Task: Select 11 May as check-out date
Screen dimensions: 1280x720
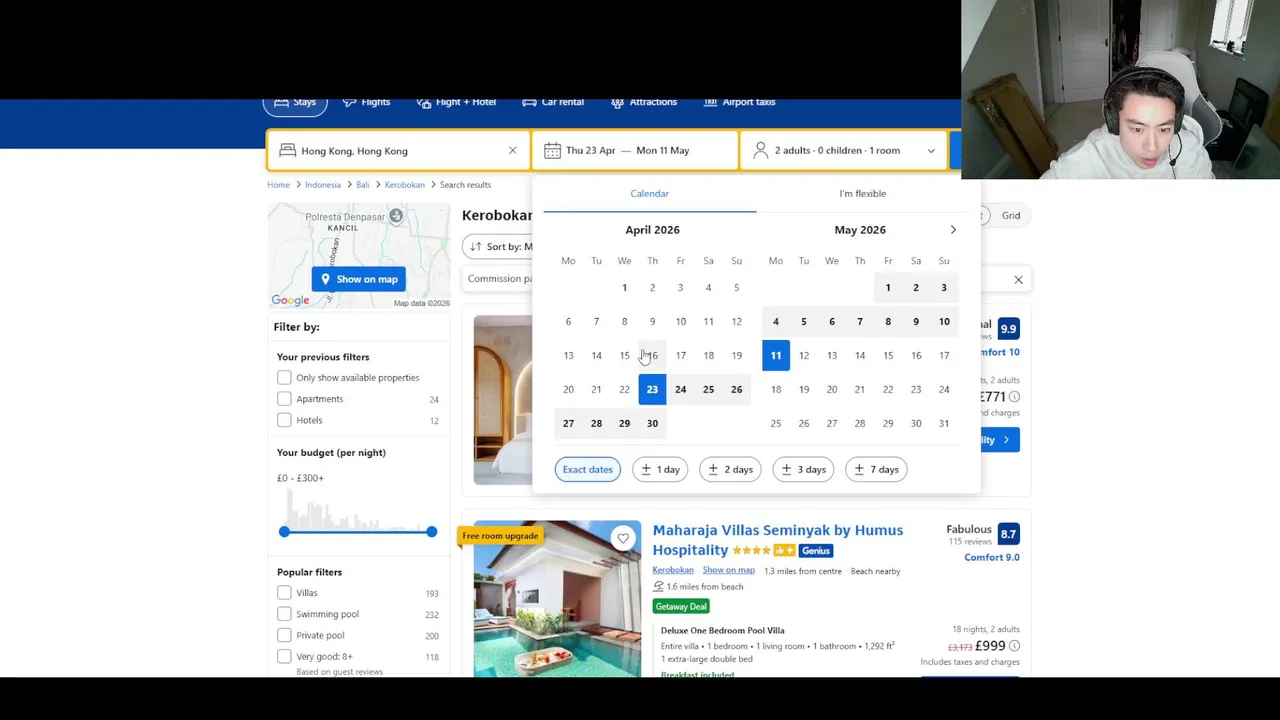Action: 776,355
